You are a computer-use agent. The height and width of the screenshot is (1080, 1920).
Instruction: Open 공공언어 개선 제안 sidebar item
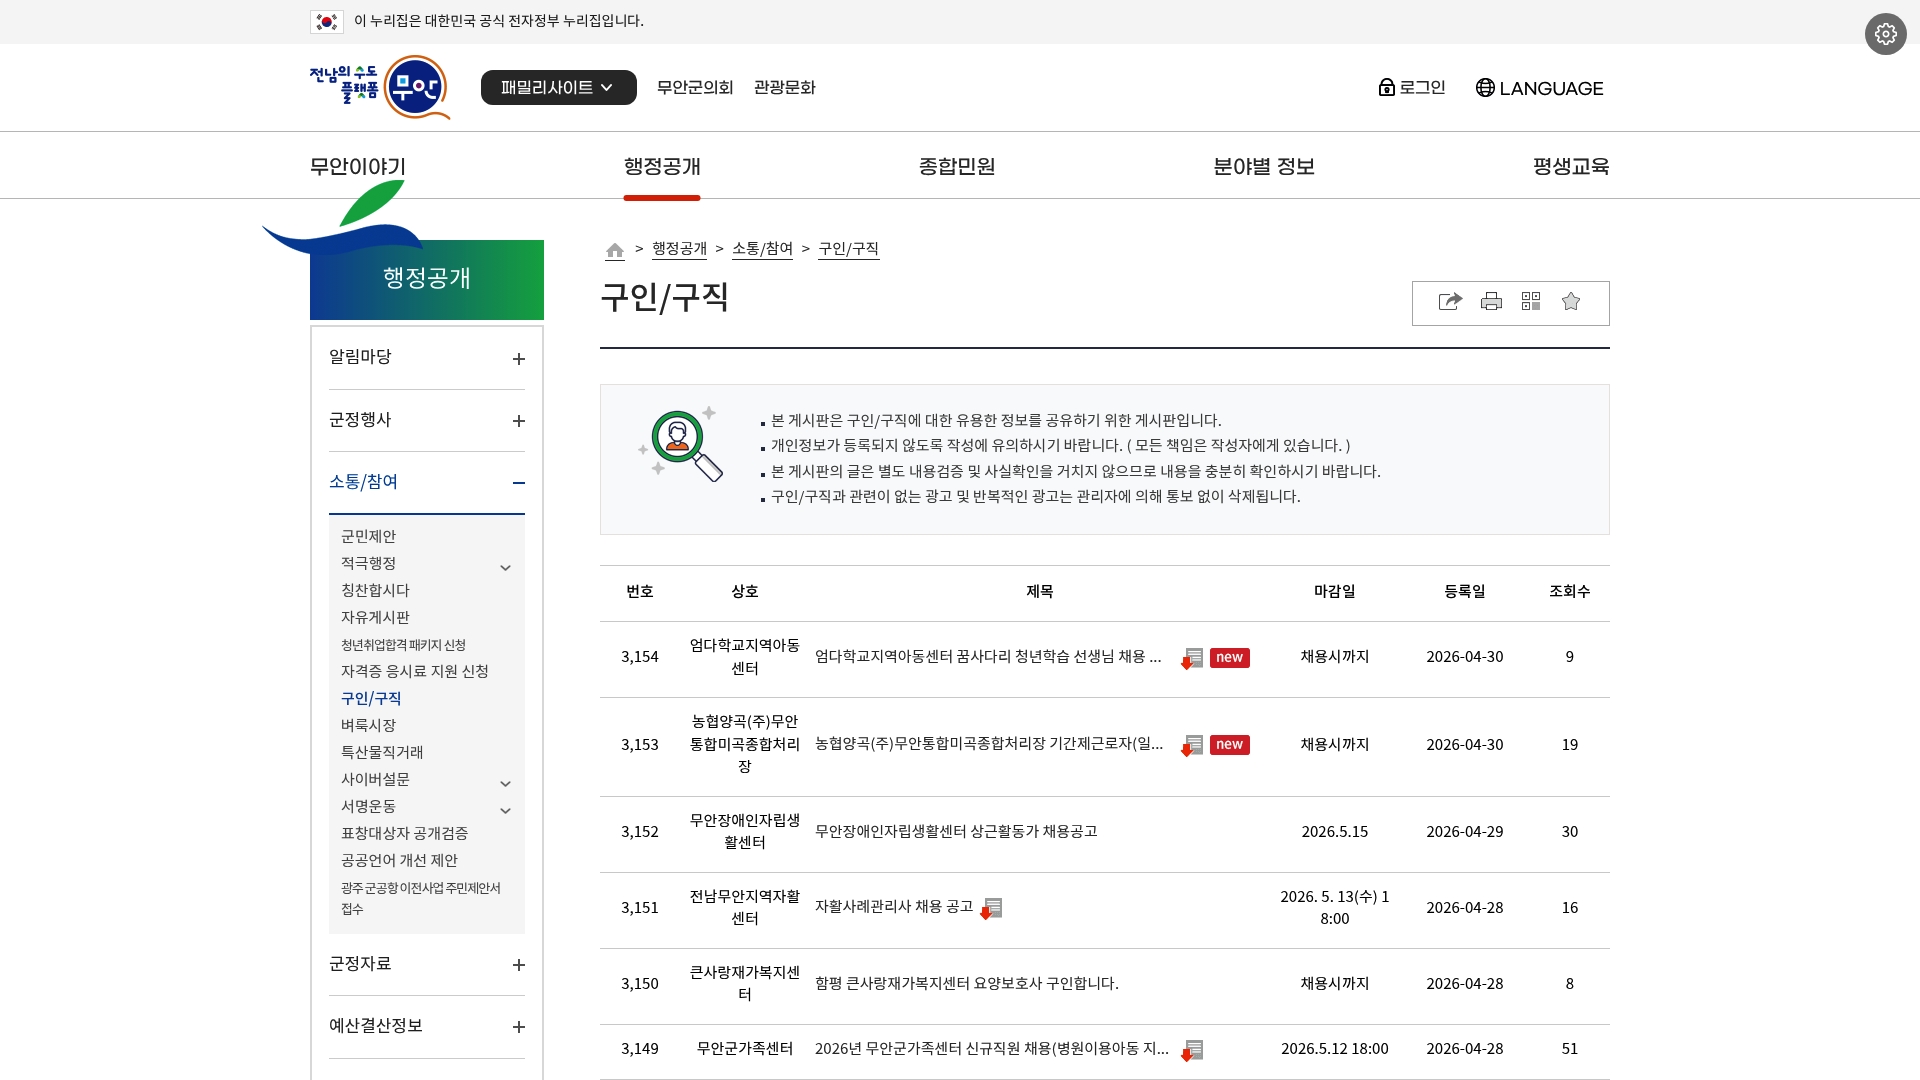coord(399,861)
